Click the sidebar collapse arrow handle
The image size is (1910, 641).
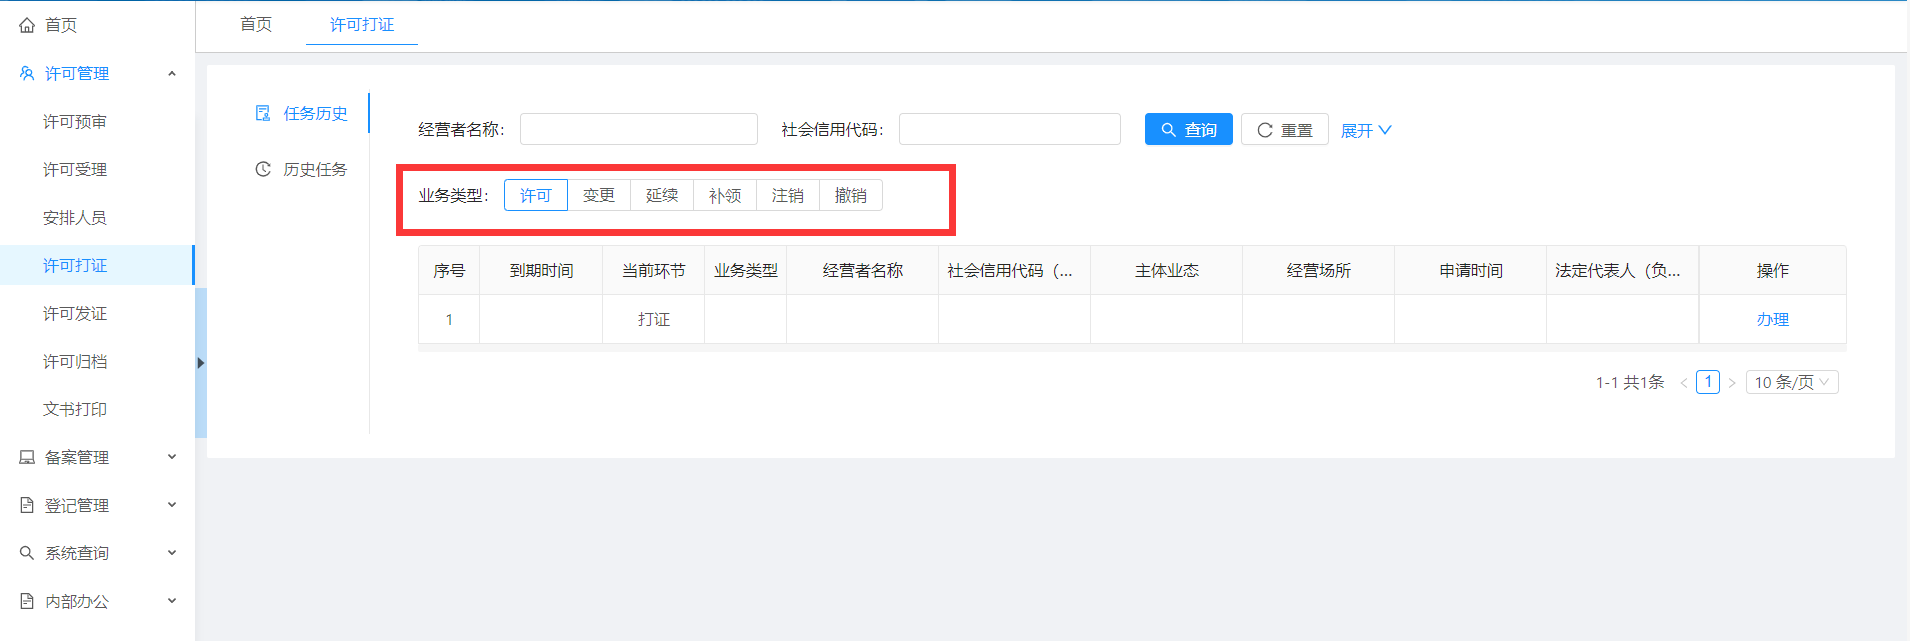click(201, 363)
